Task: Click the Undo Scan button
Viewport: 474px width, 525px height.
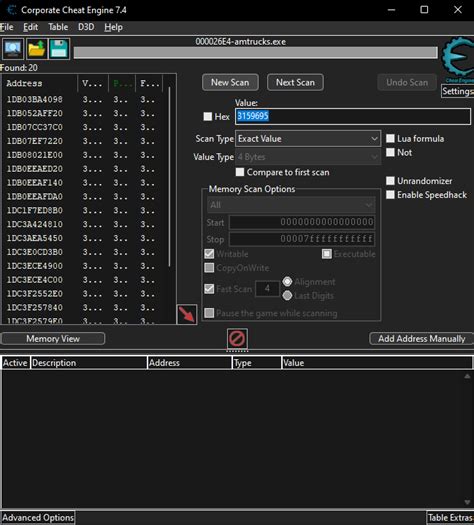Action: pyautogui.click(x=407, y=82)
